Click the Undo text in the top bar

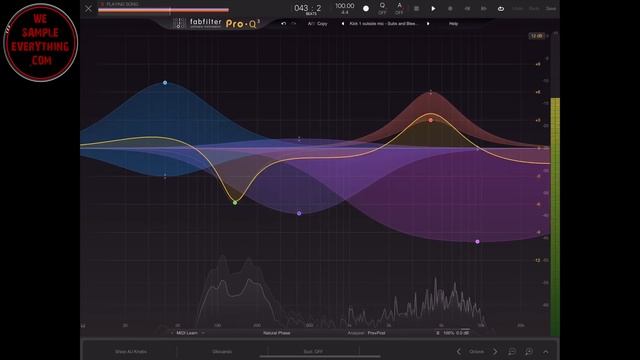point(517,8)
